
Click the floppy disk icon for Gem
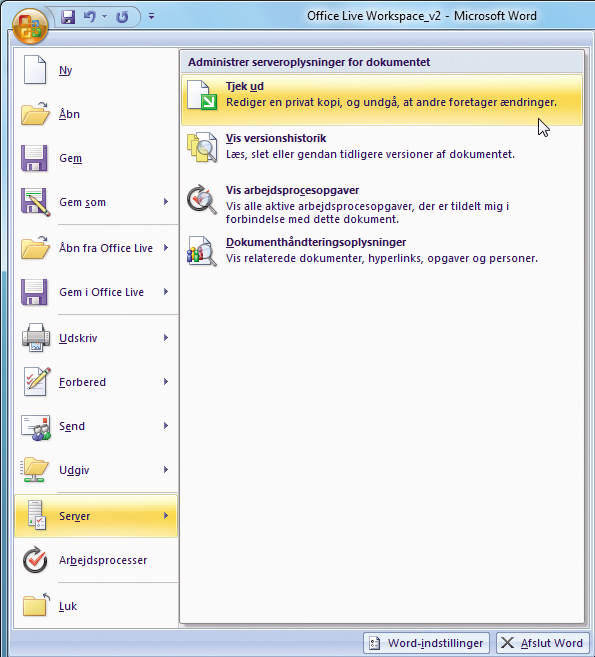(x=34, y=158)
